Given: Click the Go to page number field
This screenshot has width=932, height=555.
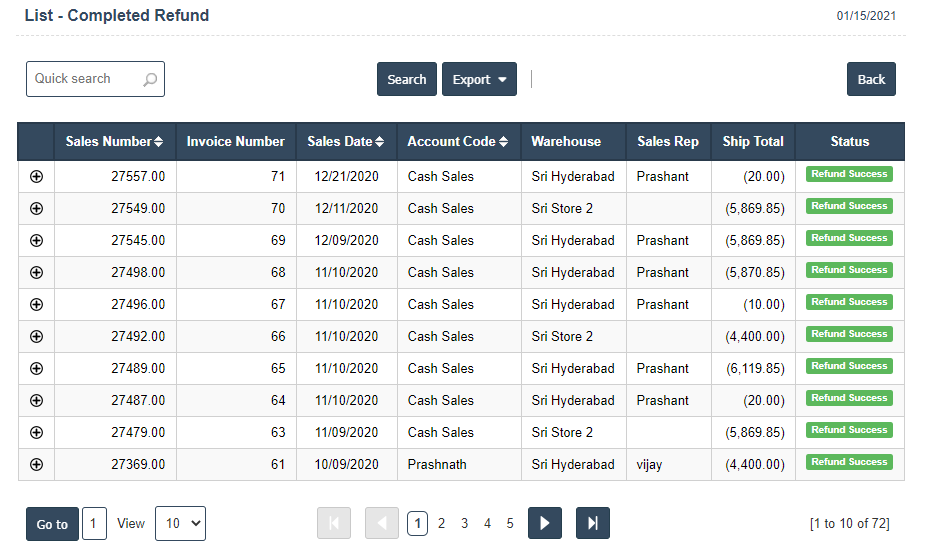Looking at the screenshot, I should point(94,523).
